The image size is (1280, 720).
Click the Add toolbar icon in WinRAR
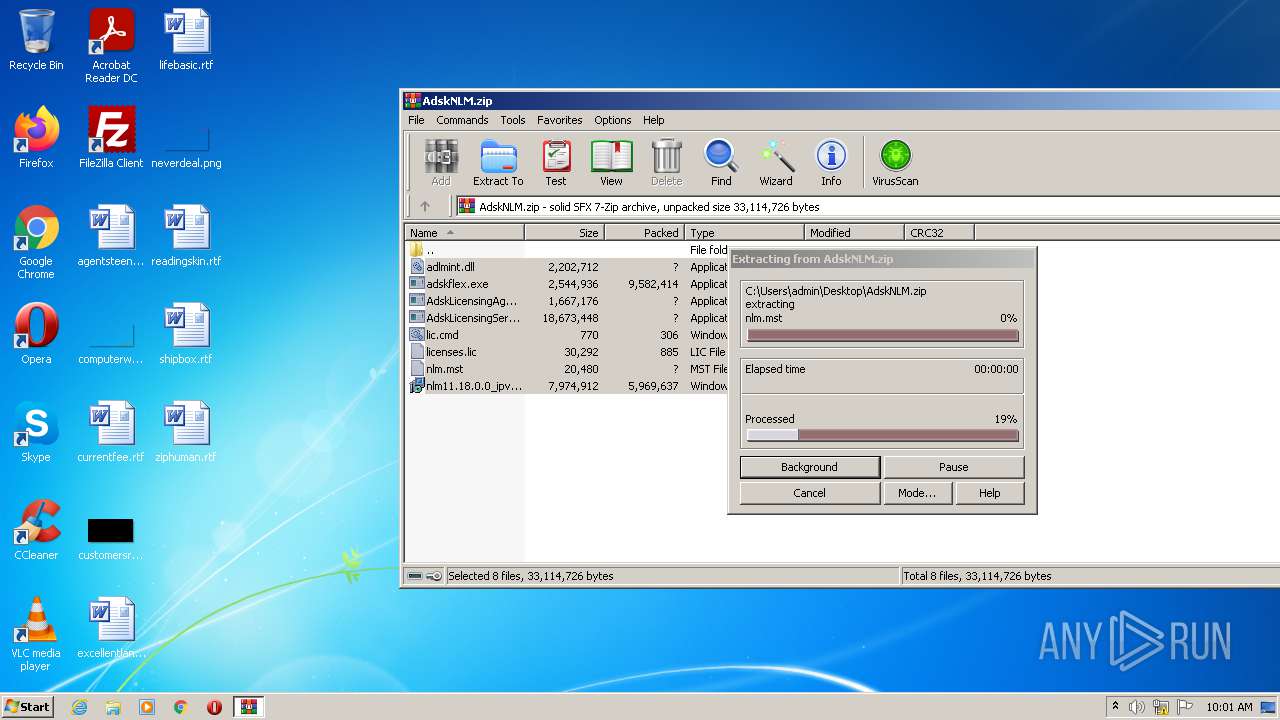click(440, 162)
